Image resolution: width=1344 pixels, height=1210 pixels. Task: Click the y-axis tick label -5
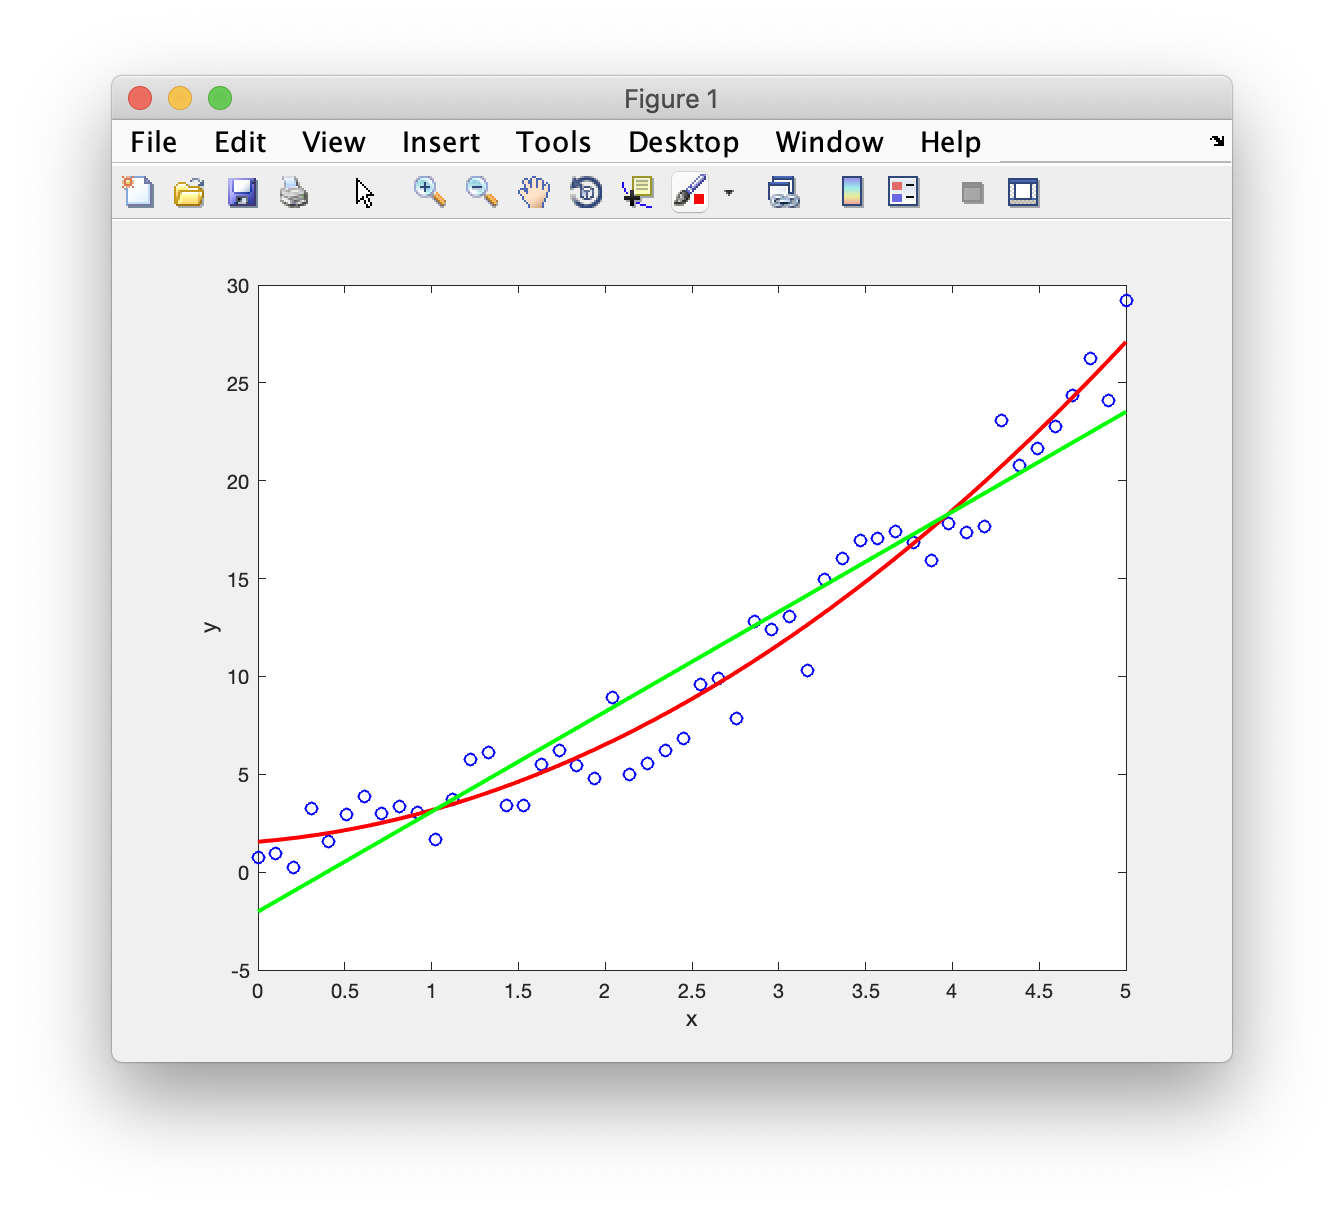tap(240, 971)
